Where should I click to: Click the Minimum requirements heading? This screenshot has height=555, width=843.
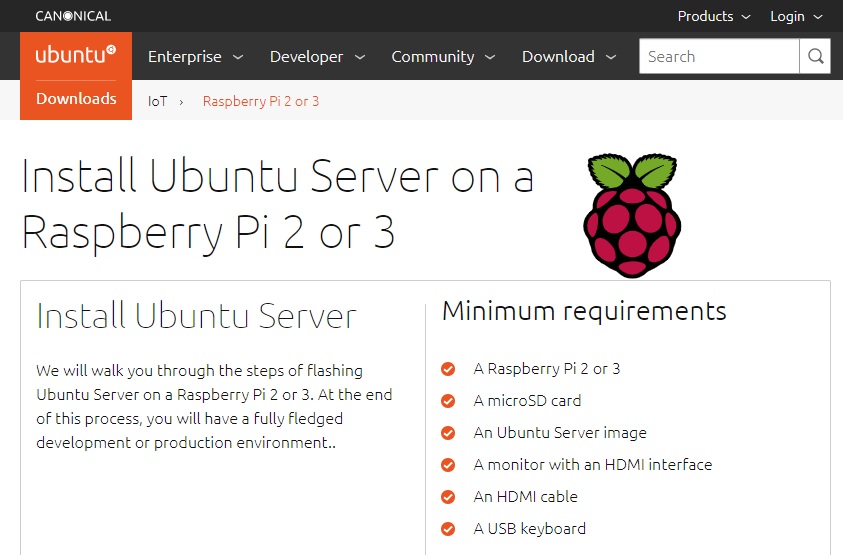[x=584, y=311]
